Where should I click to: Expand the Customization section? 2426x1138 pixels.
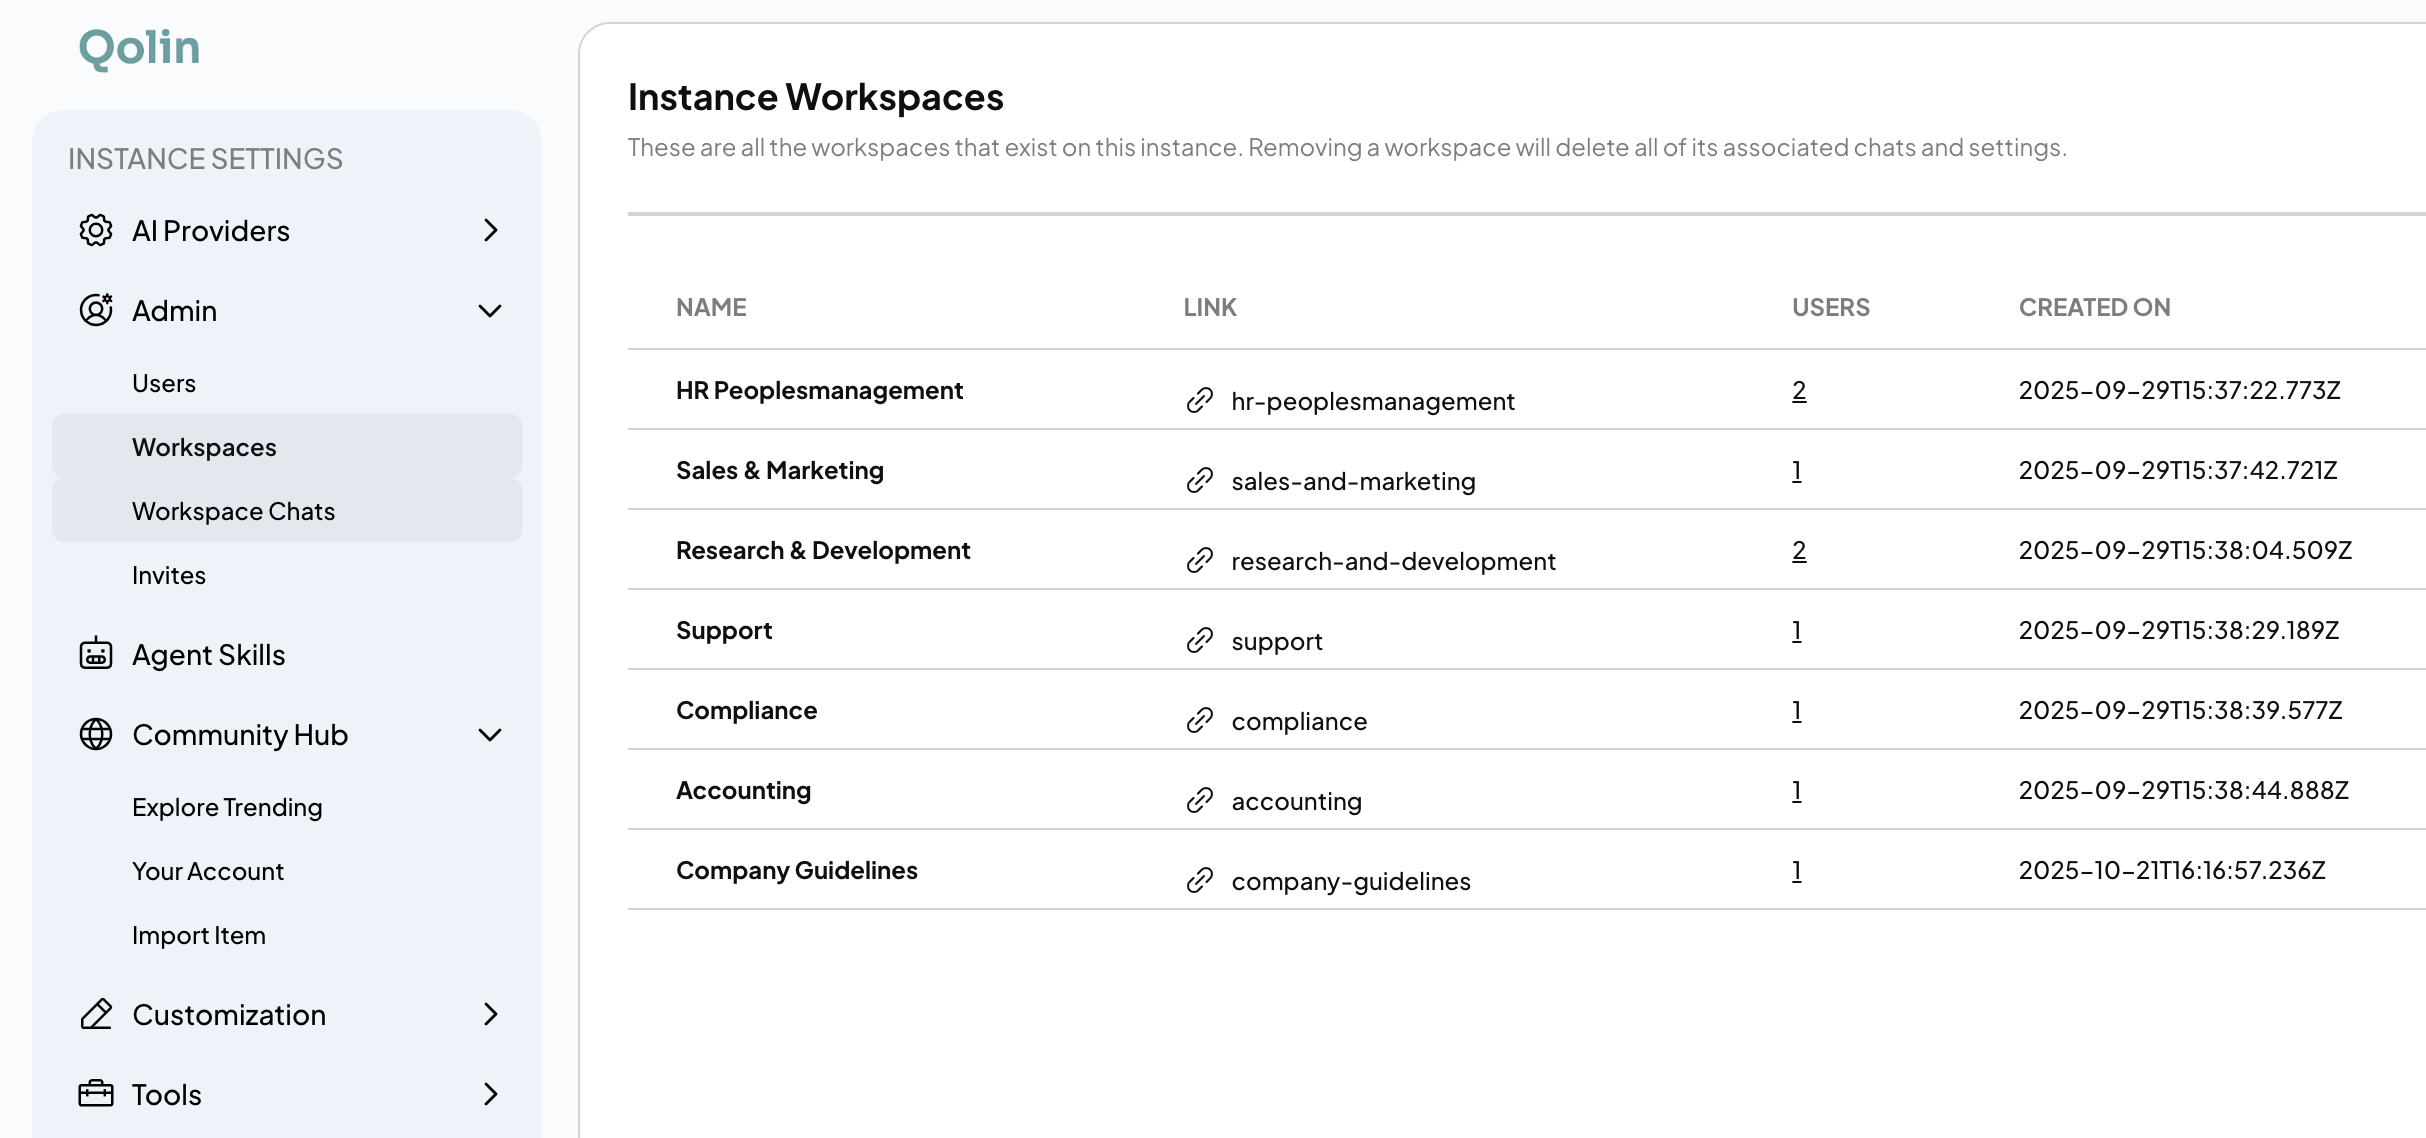[489, 1014]
